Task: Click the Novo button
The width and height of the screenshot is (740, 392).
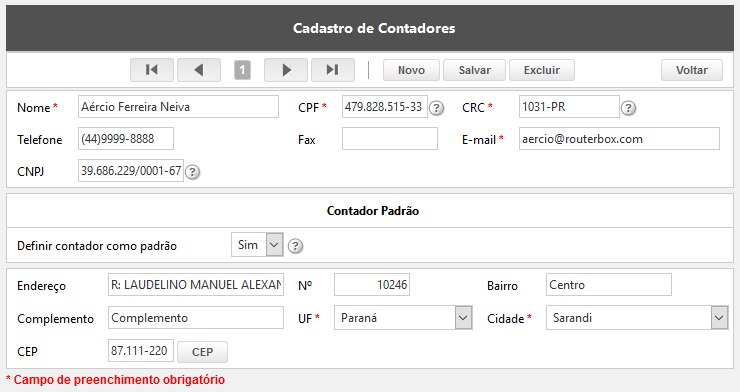Action: click(x=411, y=70)
